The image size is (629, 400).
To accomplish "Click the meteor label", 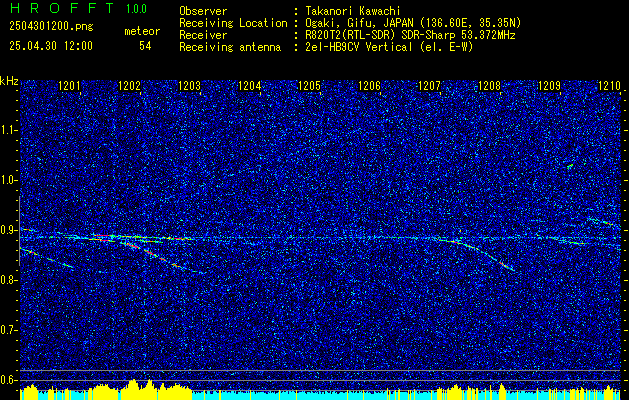I will 142,31.
